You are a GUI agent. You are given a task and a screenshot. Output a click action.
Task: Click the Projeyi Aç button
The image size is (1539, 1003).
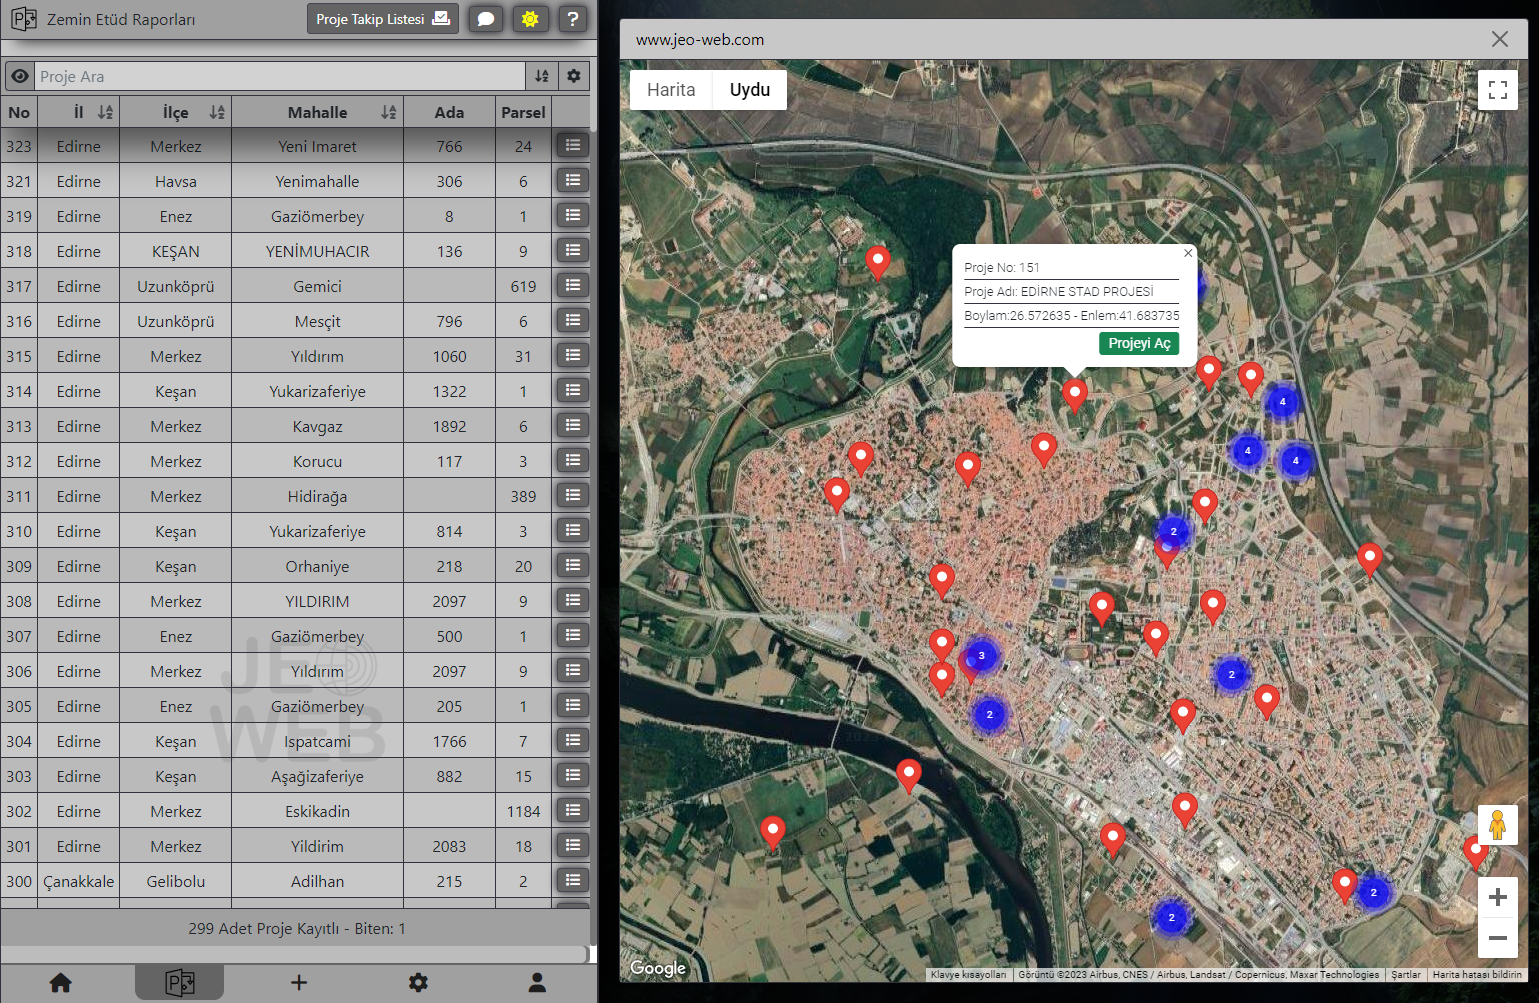coord(1139,343)
